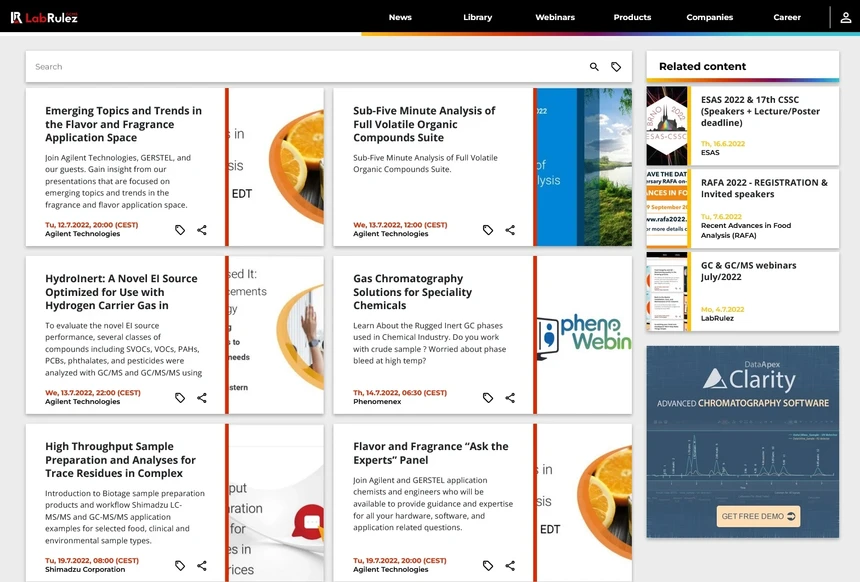Viewport: 860px width, 582px height.
Task: Click Shimadzu Corporation company name
Action: click(85, 569)
